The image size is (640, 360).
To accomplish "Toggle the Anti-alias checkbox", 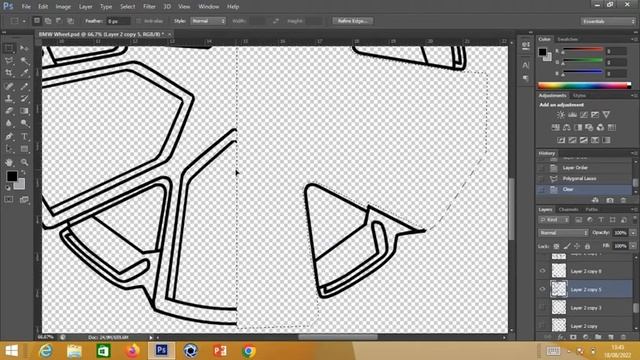I will [138, 21].
